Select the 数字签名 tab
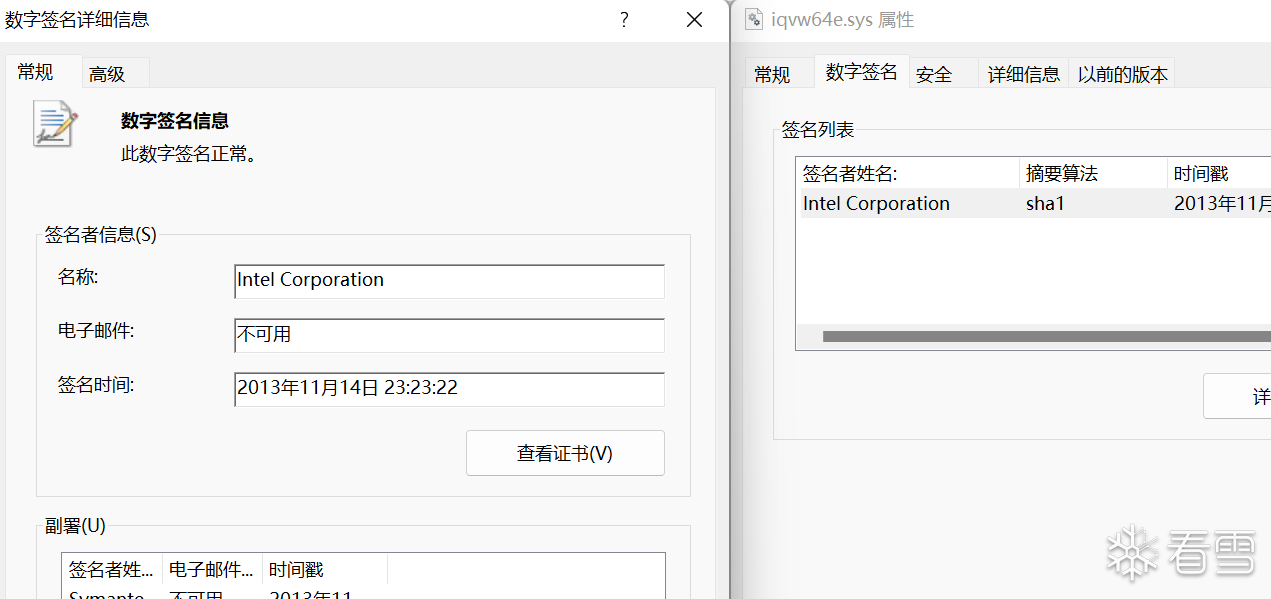Image resolution: width=1271 pixels, height=599 pixels. pos(861,72)
